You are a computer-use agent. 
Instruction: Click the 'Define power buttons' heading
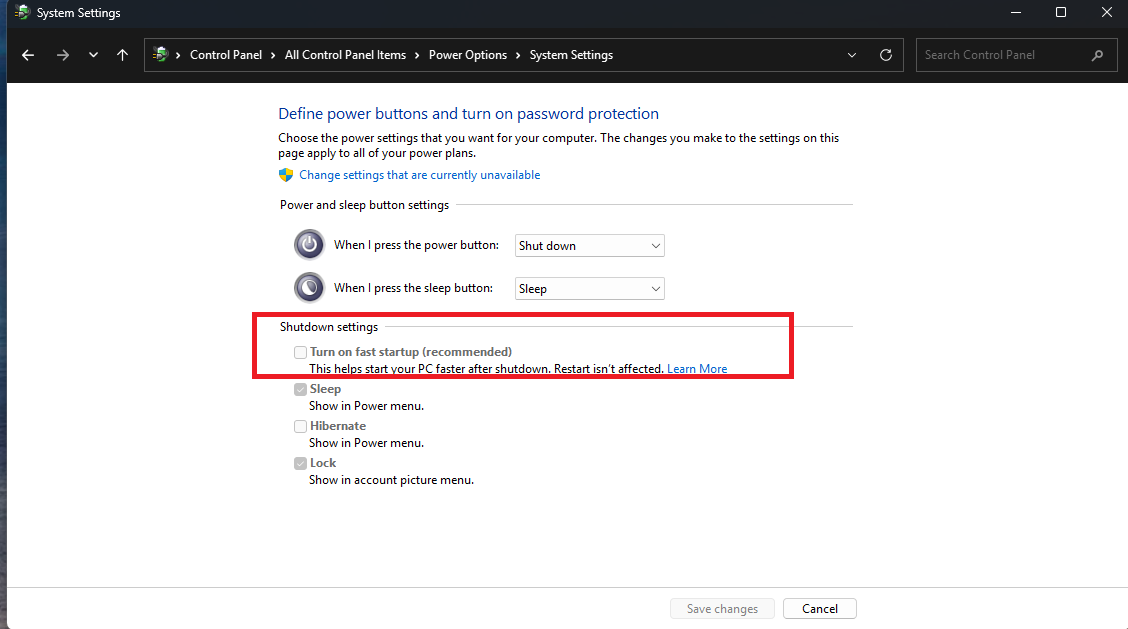(468, 114)
